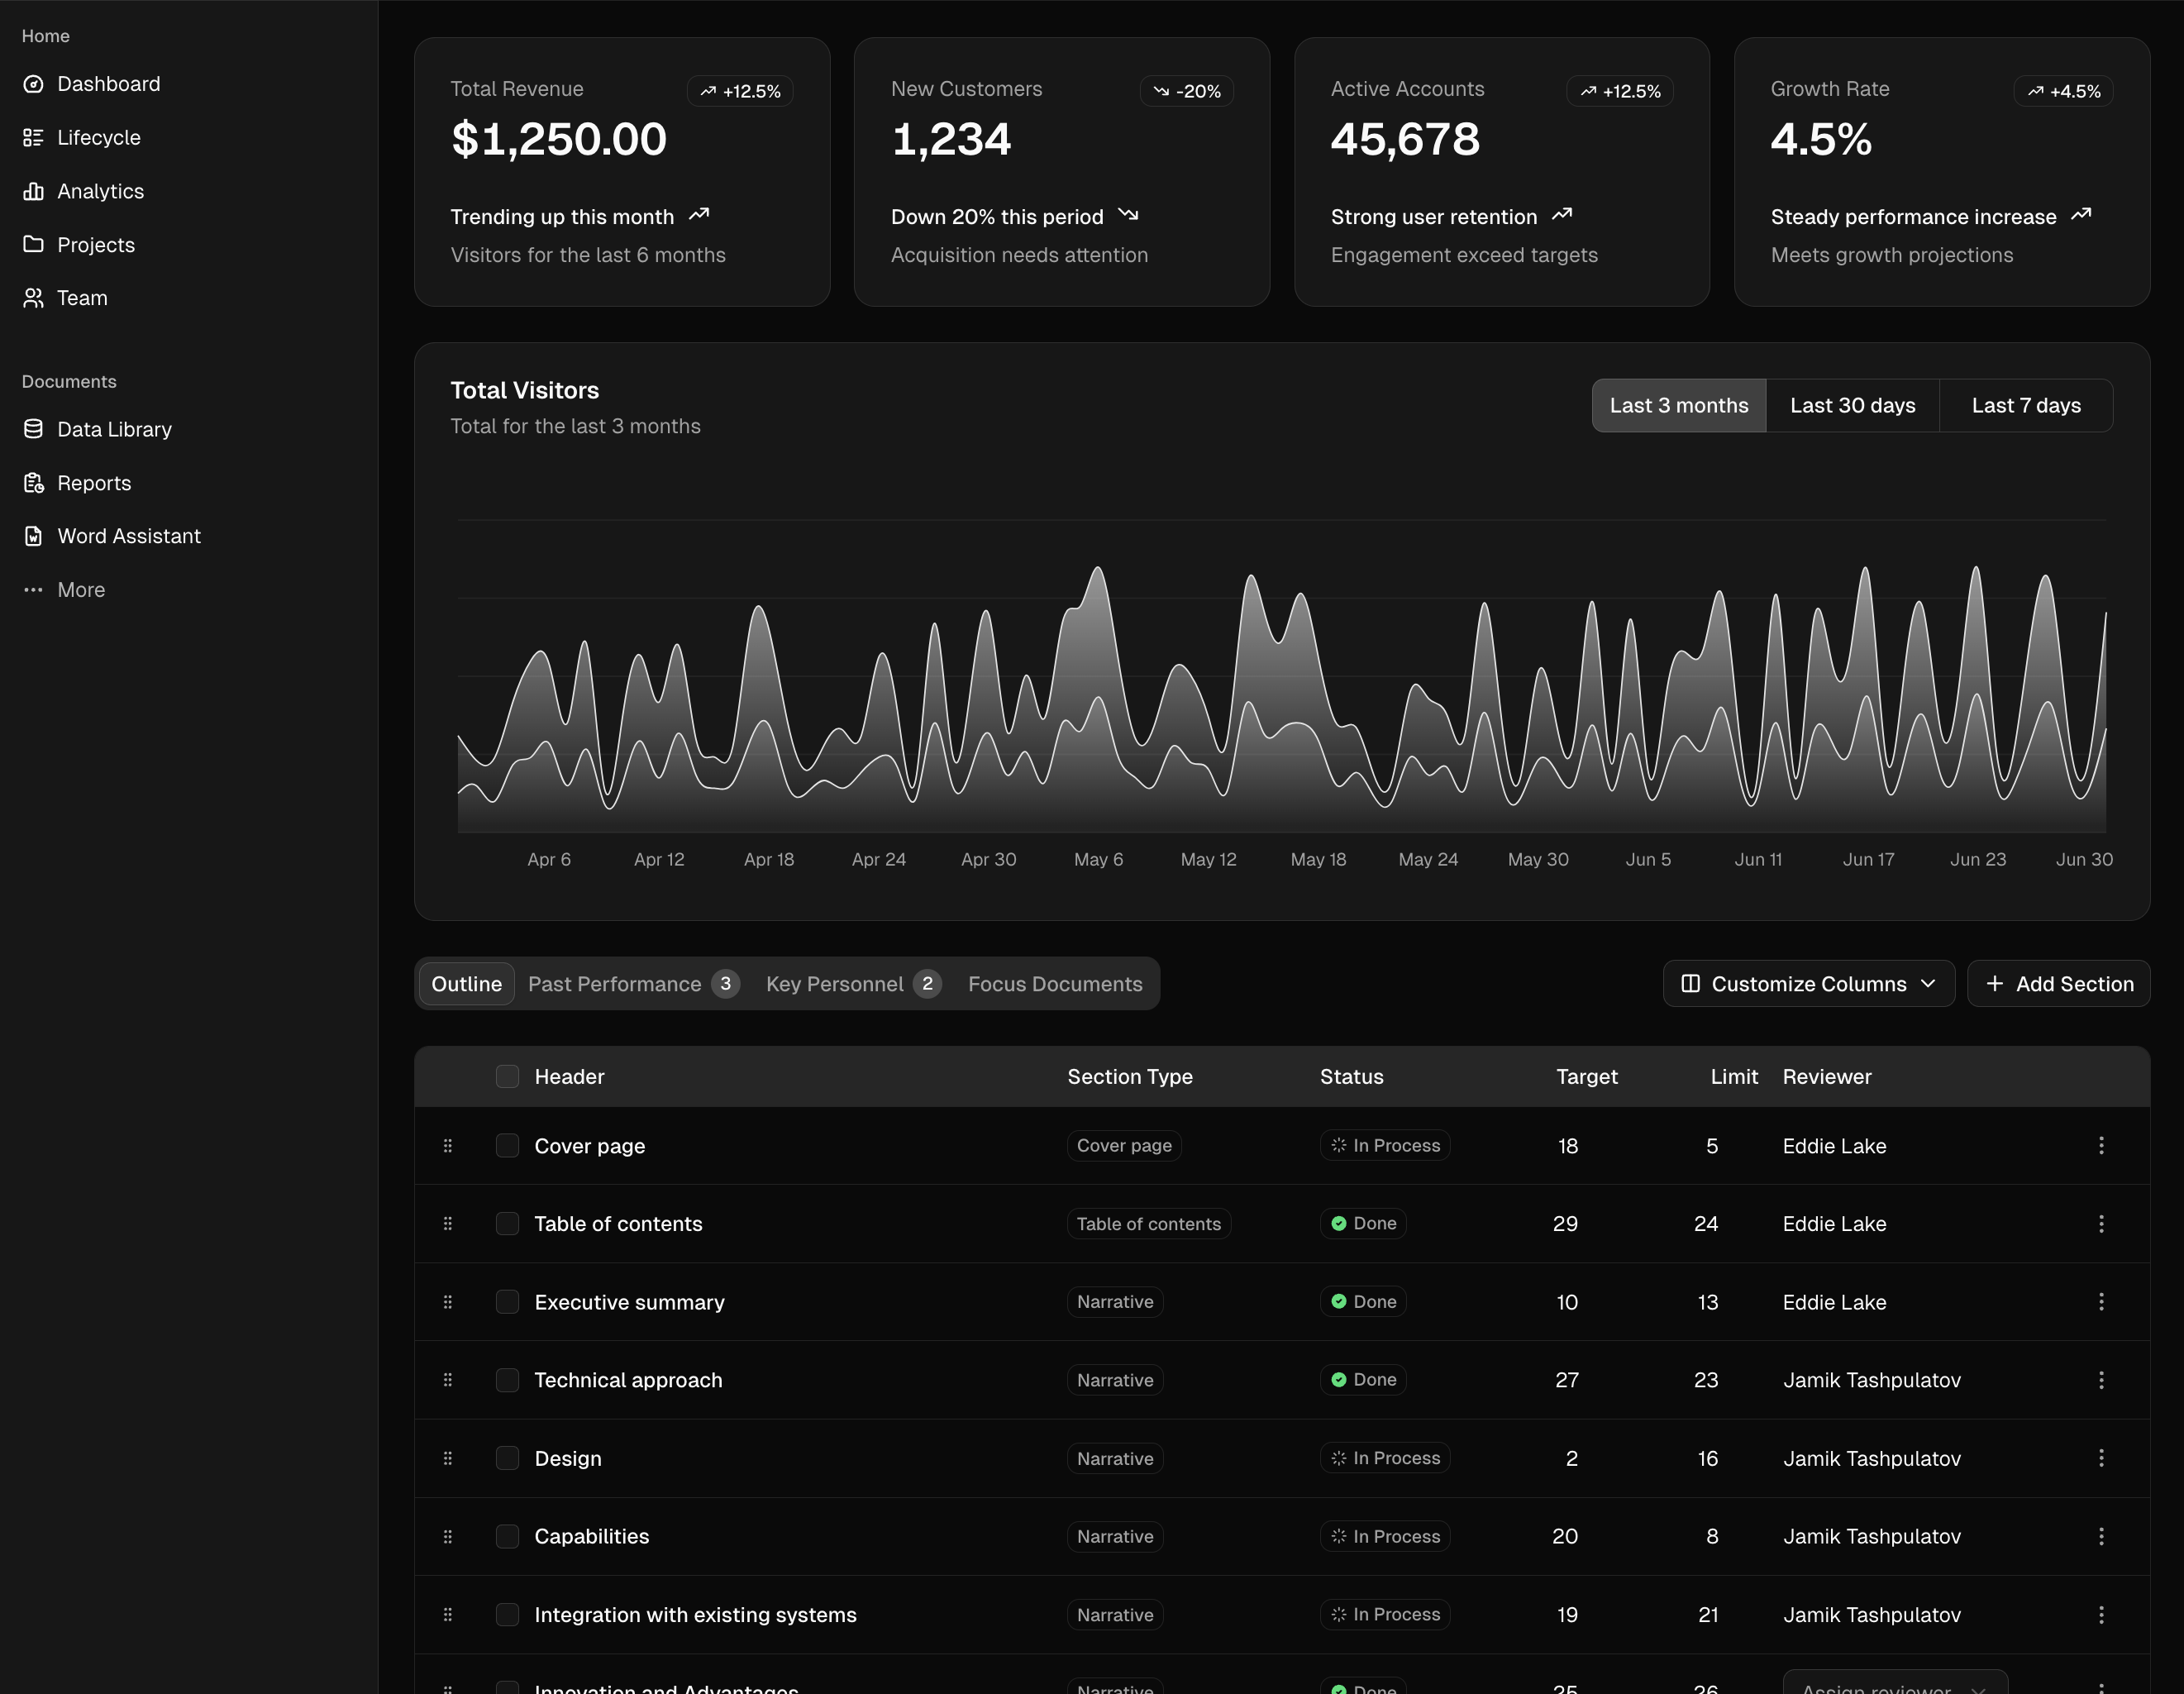Viewport: 2184px width, 1694px height.
Task: Click the Data Library database icon
Action: point(33,429)
